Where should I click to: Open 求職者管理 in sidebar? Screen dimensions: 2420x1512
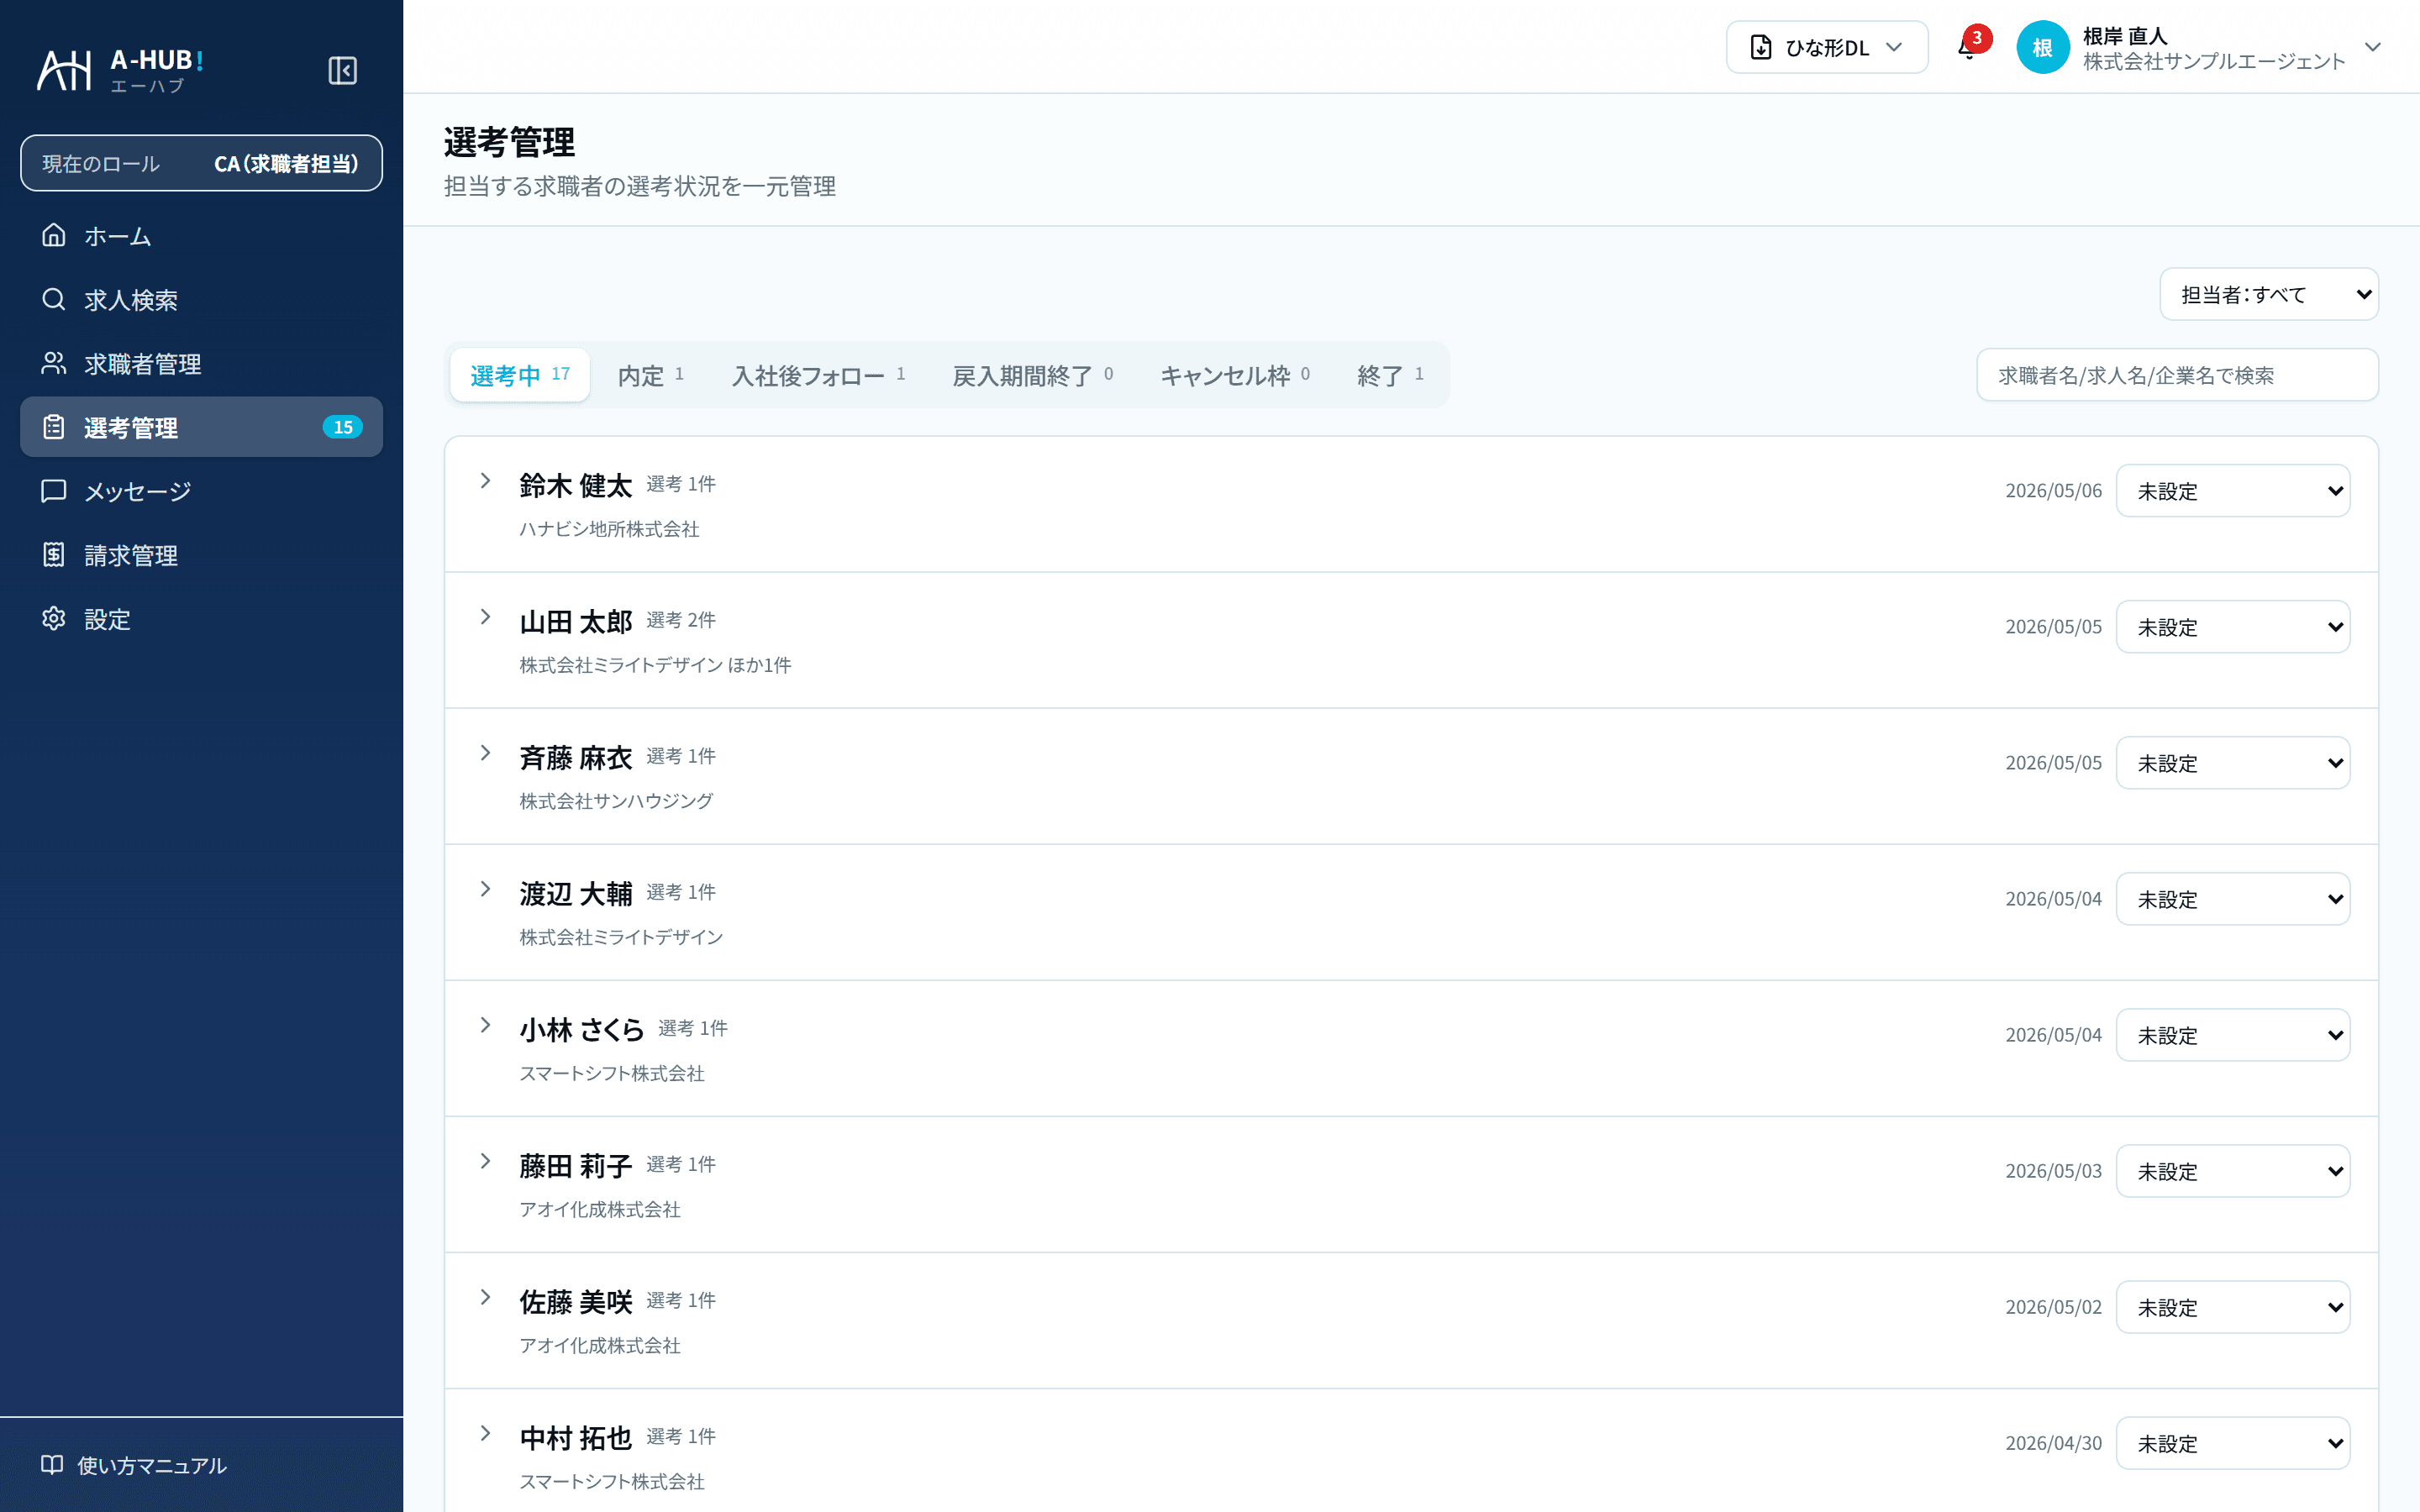click(x=201, y=363)
